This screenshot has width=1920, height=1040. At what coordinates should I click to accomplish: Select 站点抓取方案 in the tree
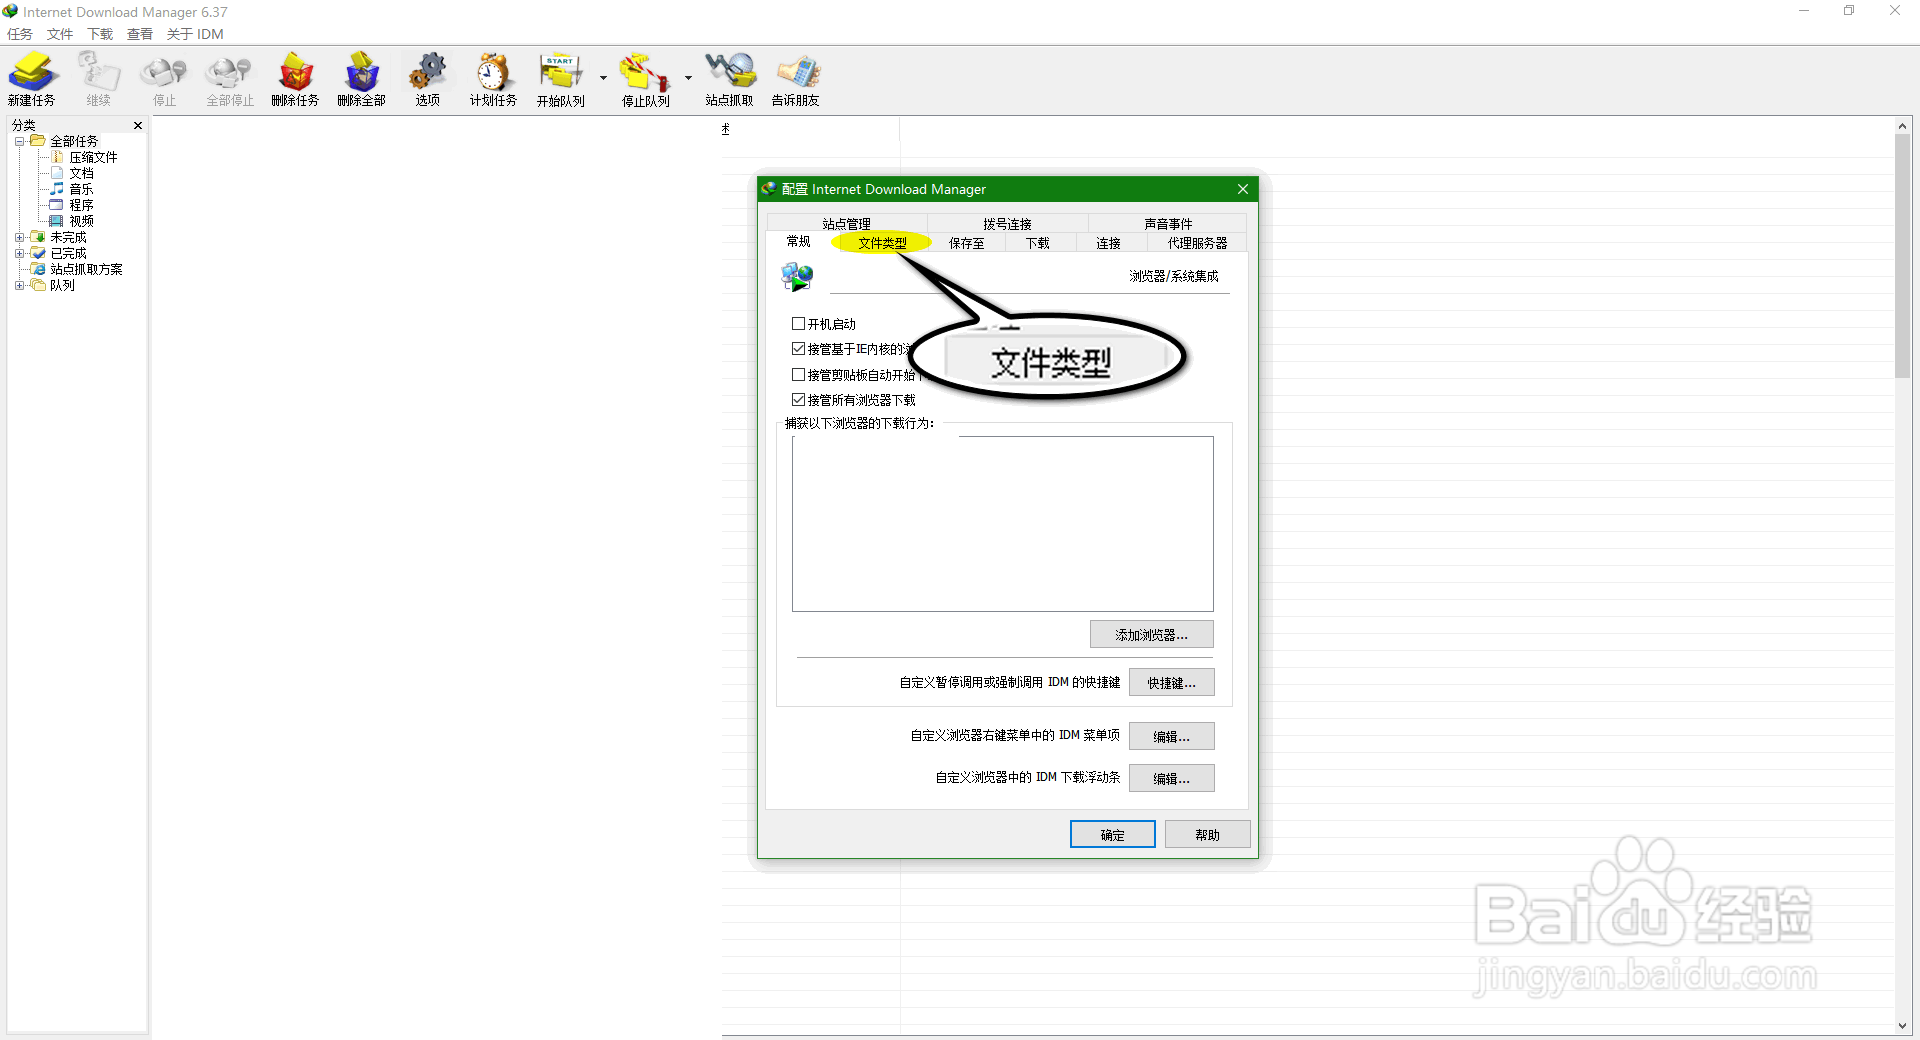click(x=86, y=269)
